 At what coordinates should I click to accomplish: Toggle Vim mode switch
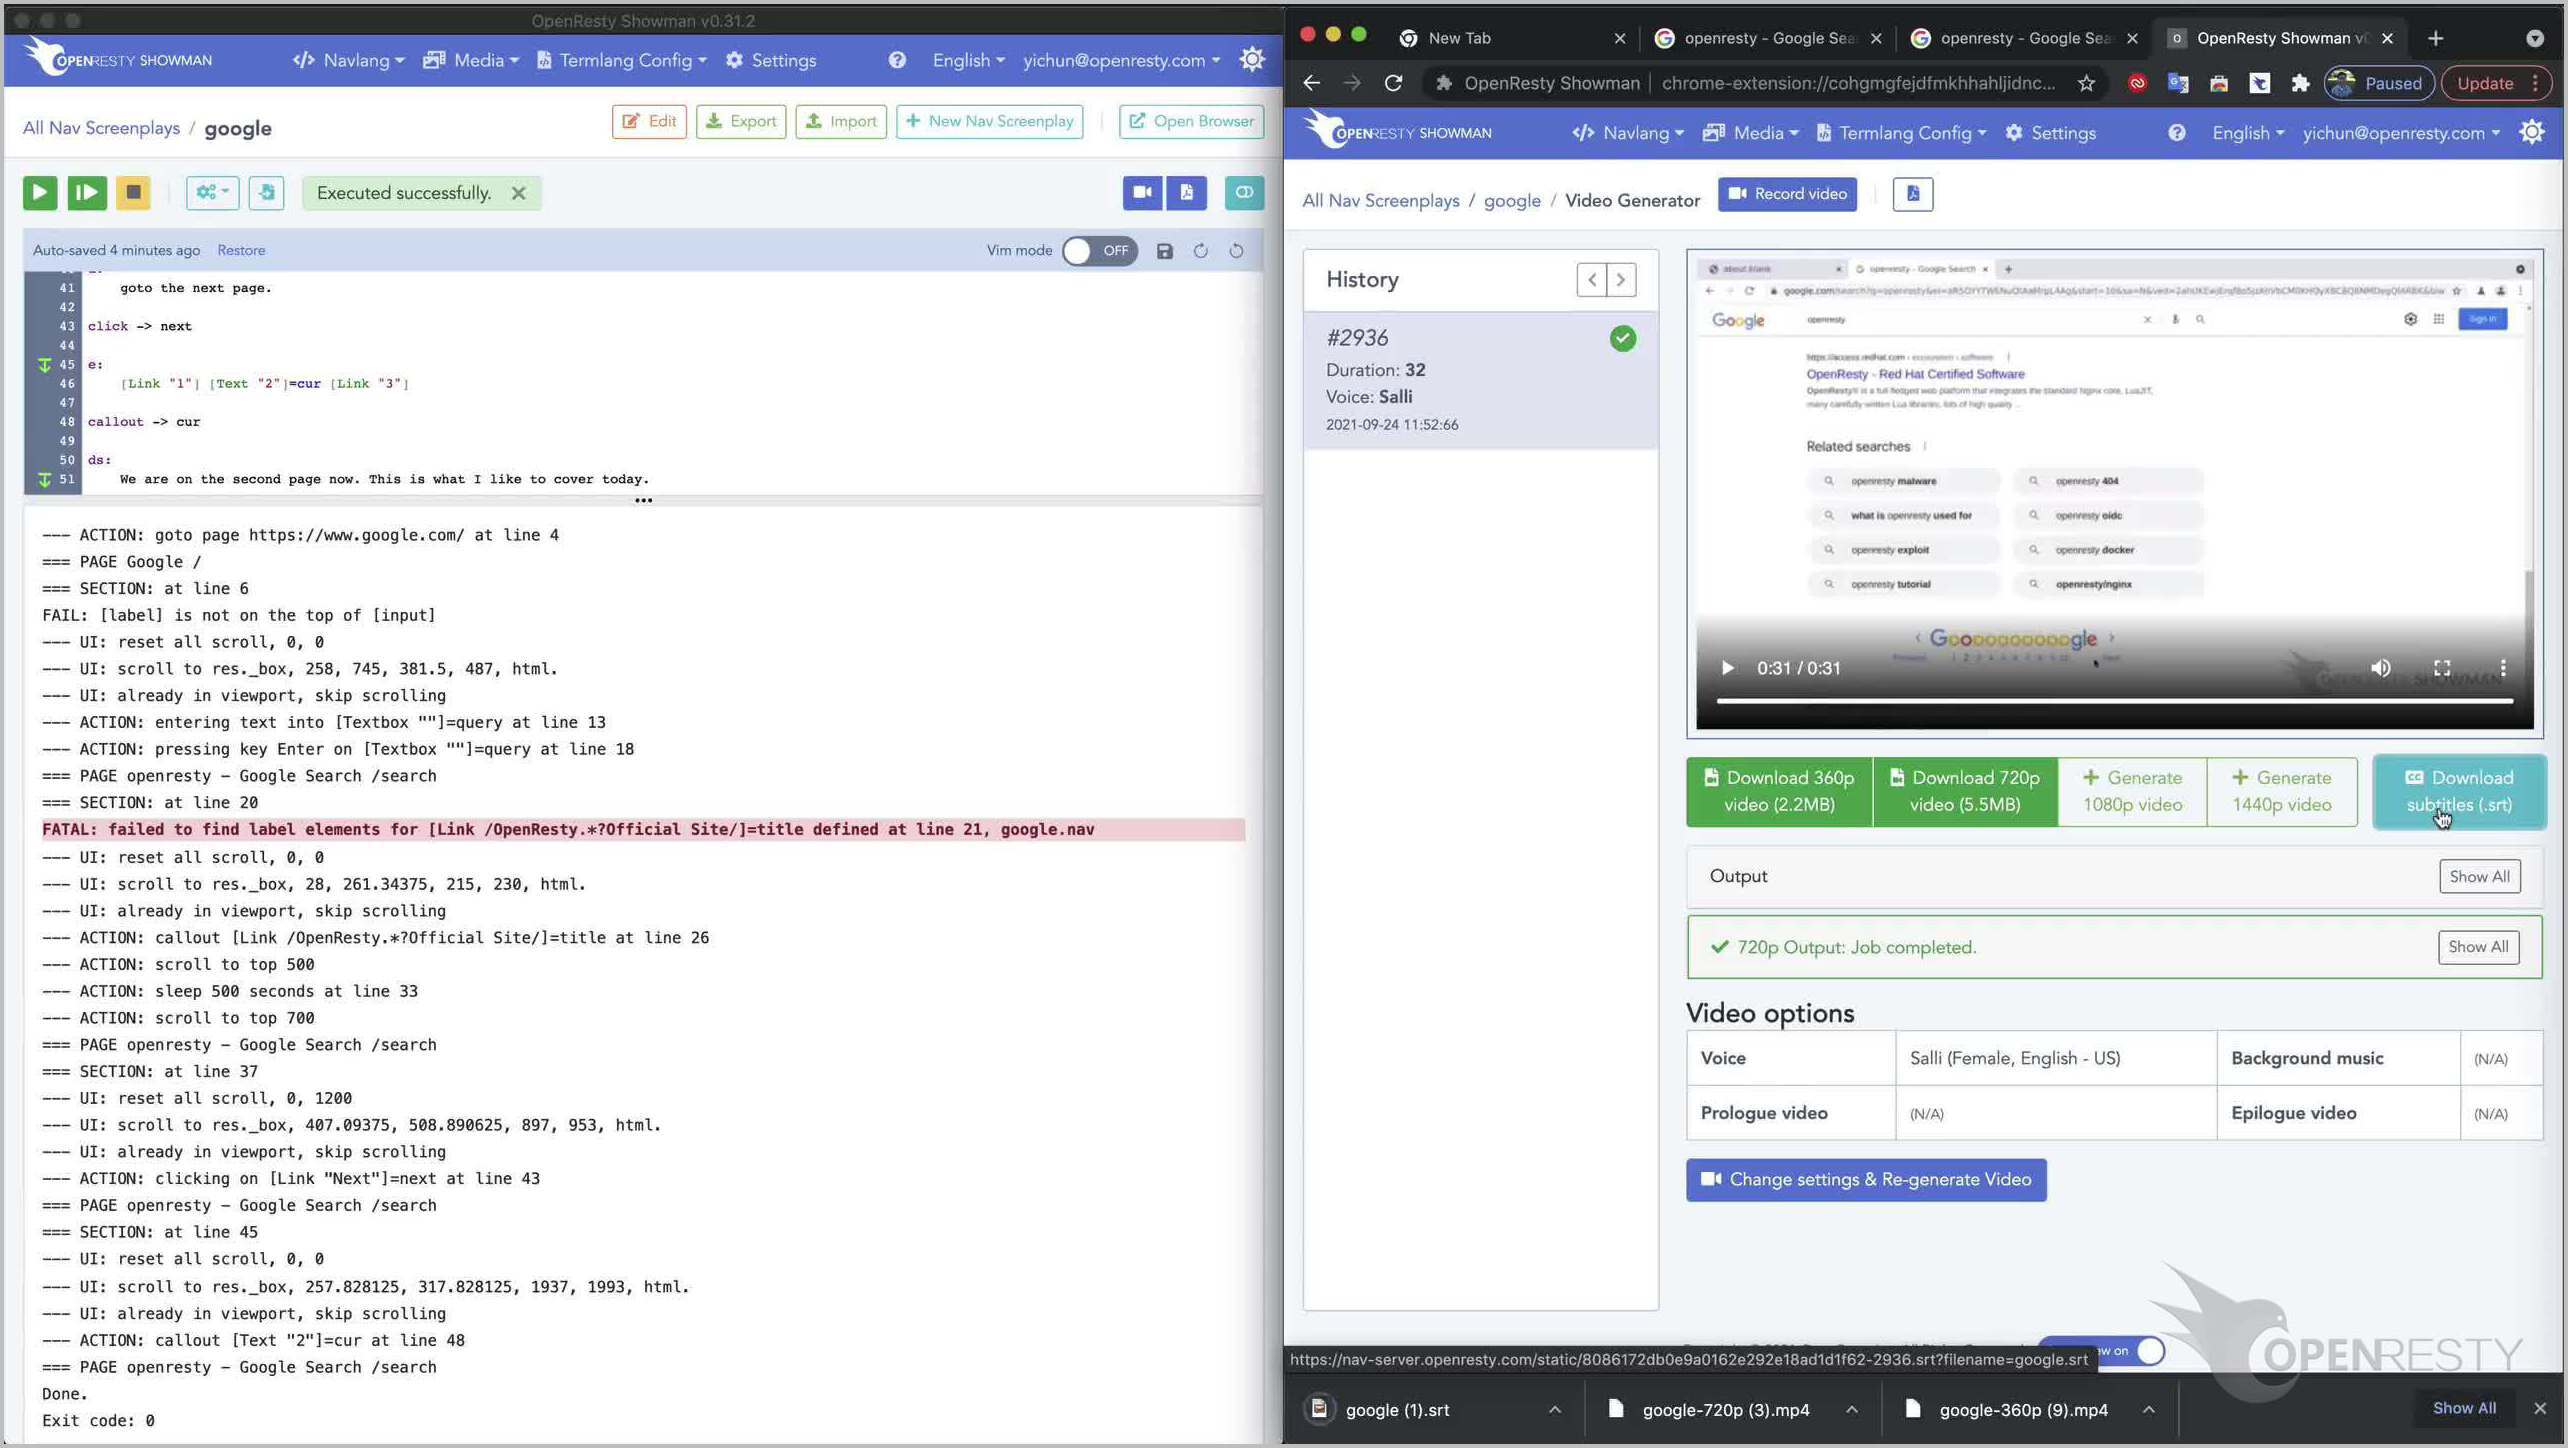coord(1097,249)
